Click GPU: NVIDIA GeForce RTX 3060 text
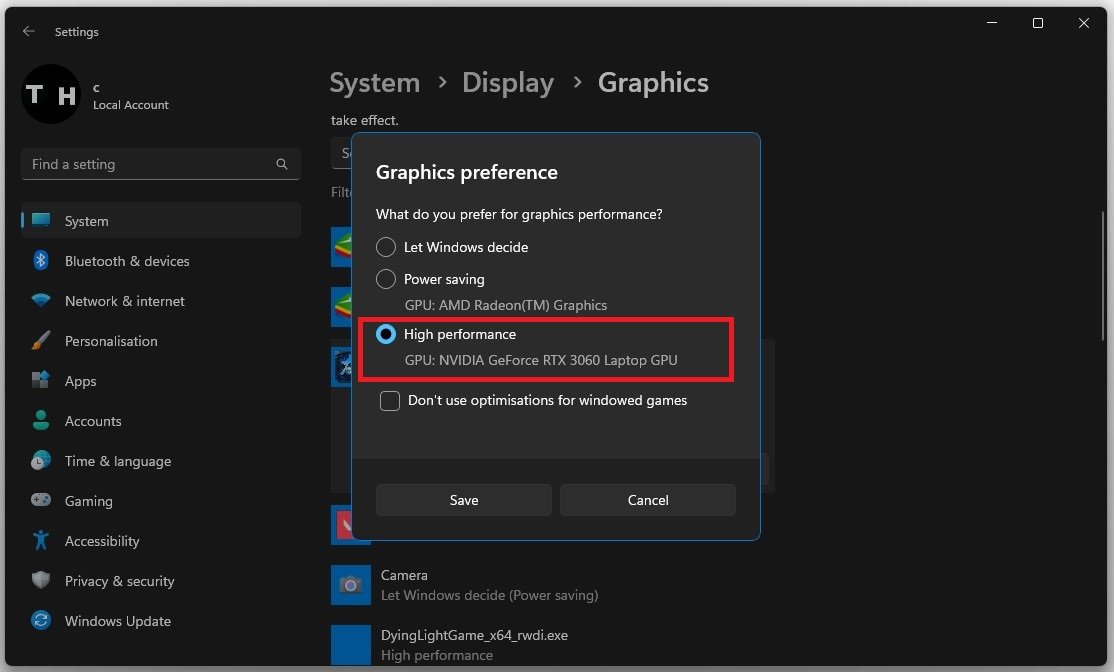Screen dimensions: 1114x672 pyautogui.click(x=541, y=360)
